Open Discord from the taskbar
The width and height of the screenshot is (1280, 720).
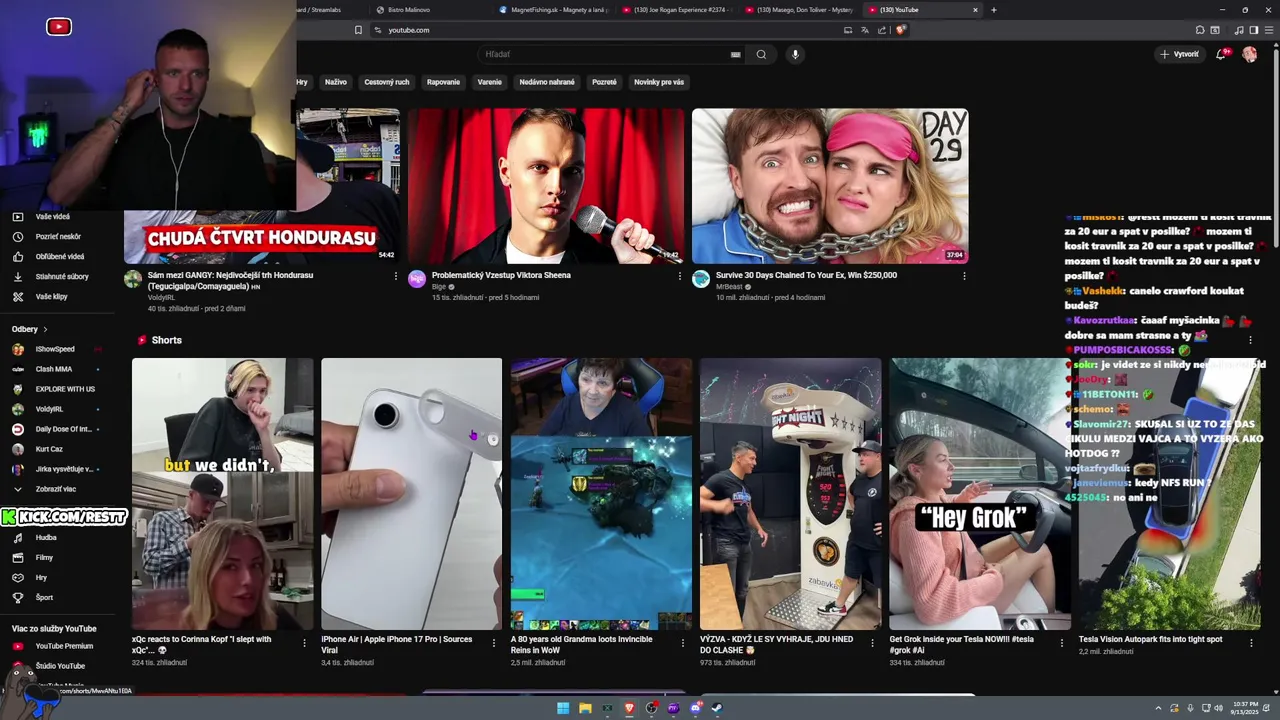(695, 708)
